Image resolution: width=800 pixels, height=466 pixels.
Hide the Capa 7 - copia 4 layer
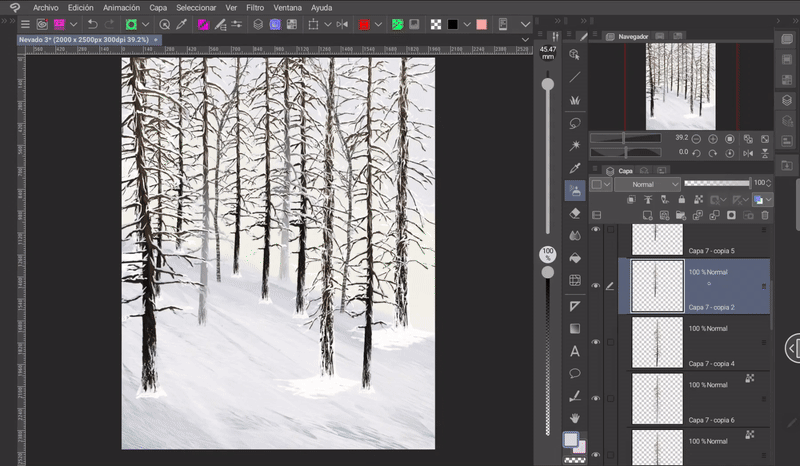coord(596,342)
